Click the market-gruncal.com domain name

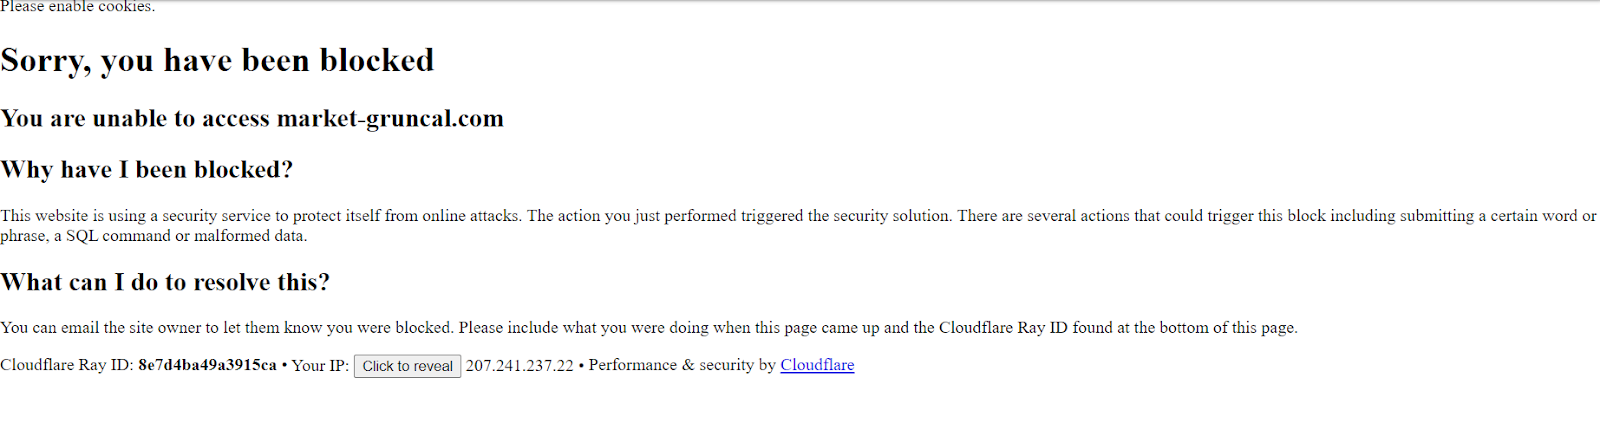(x=390, y=119)
